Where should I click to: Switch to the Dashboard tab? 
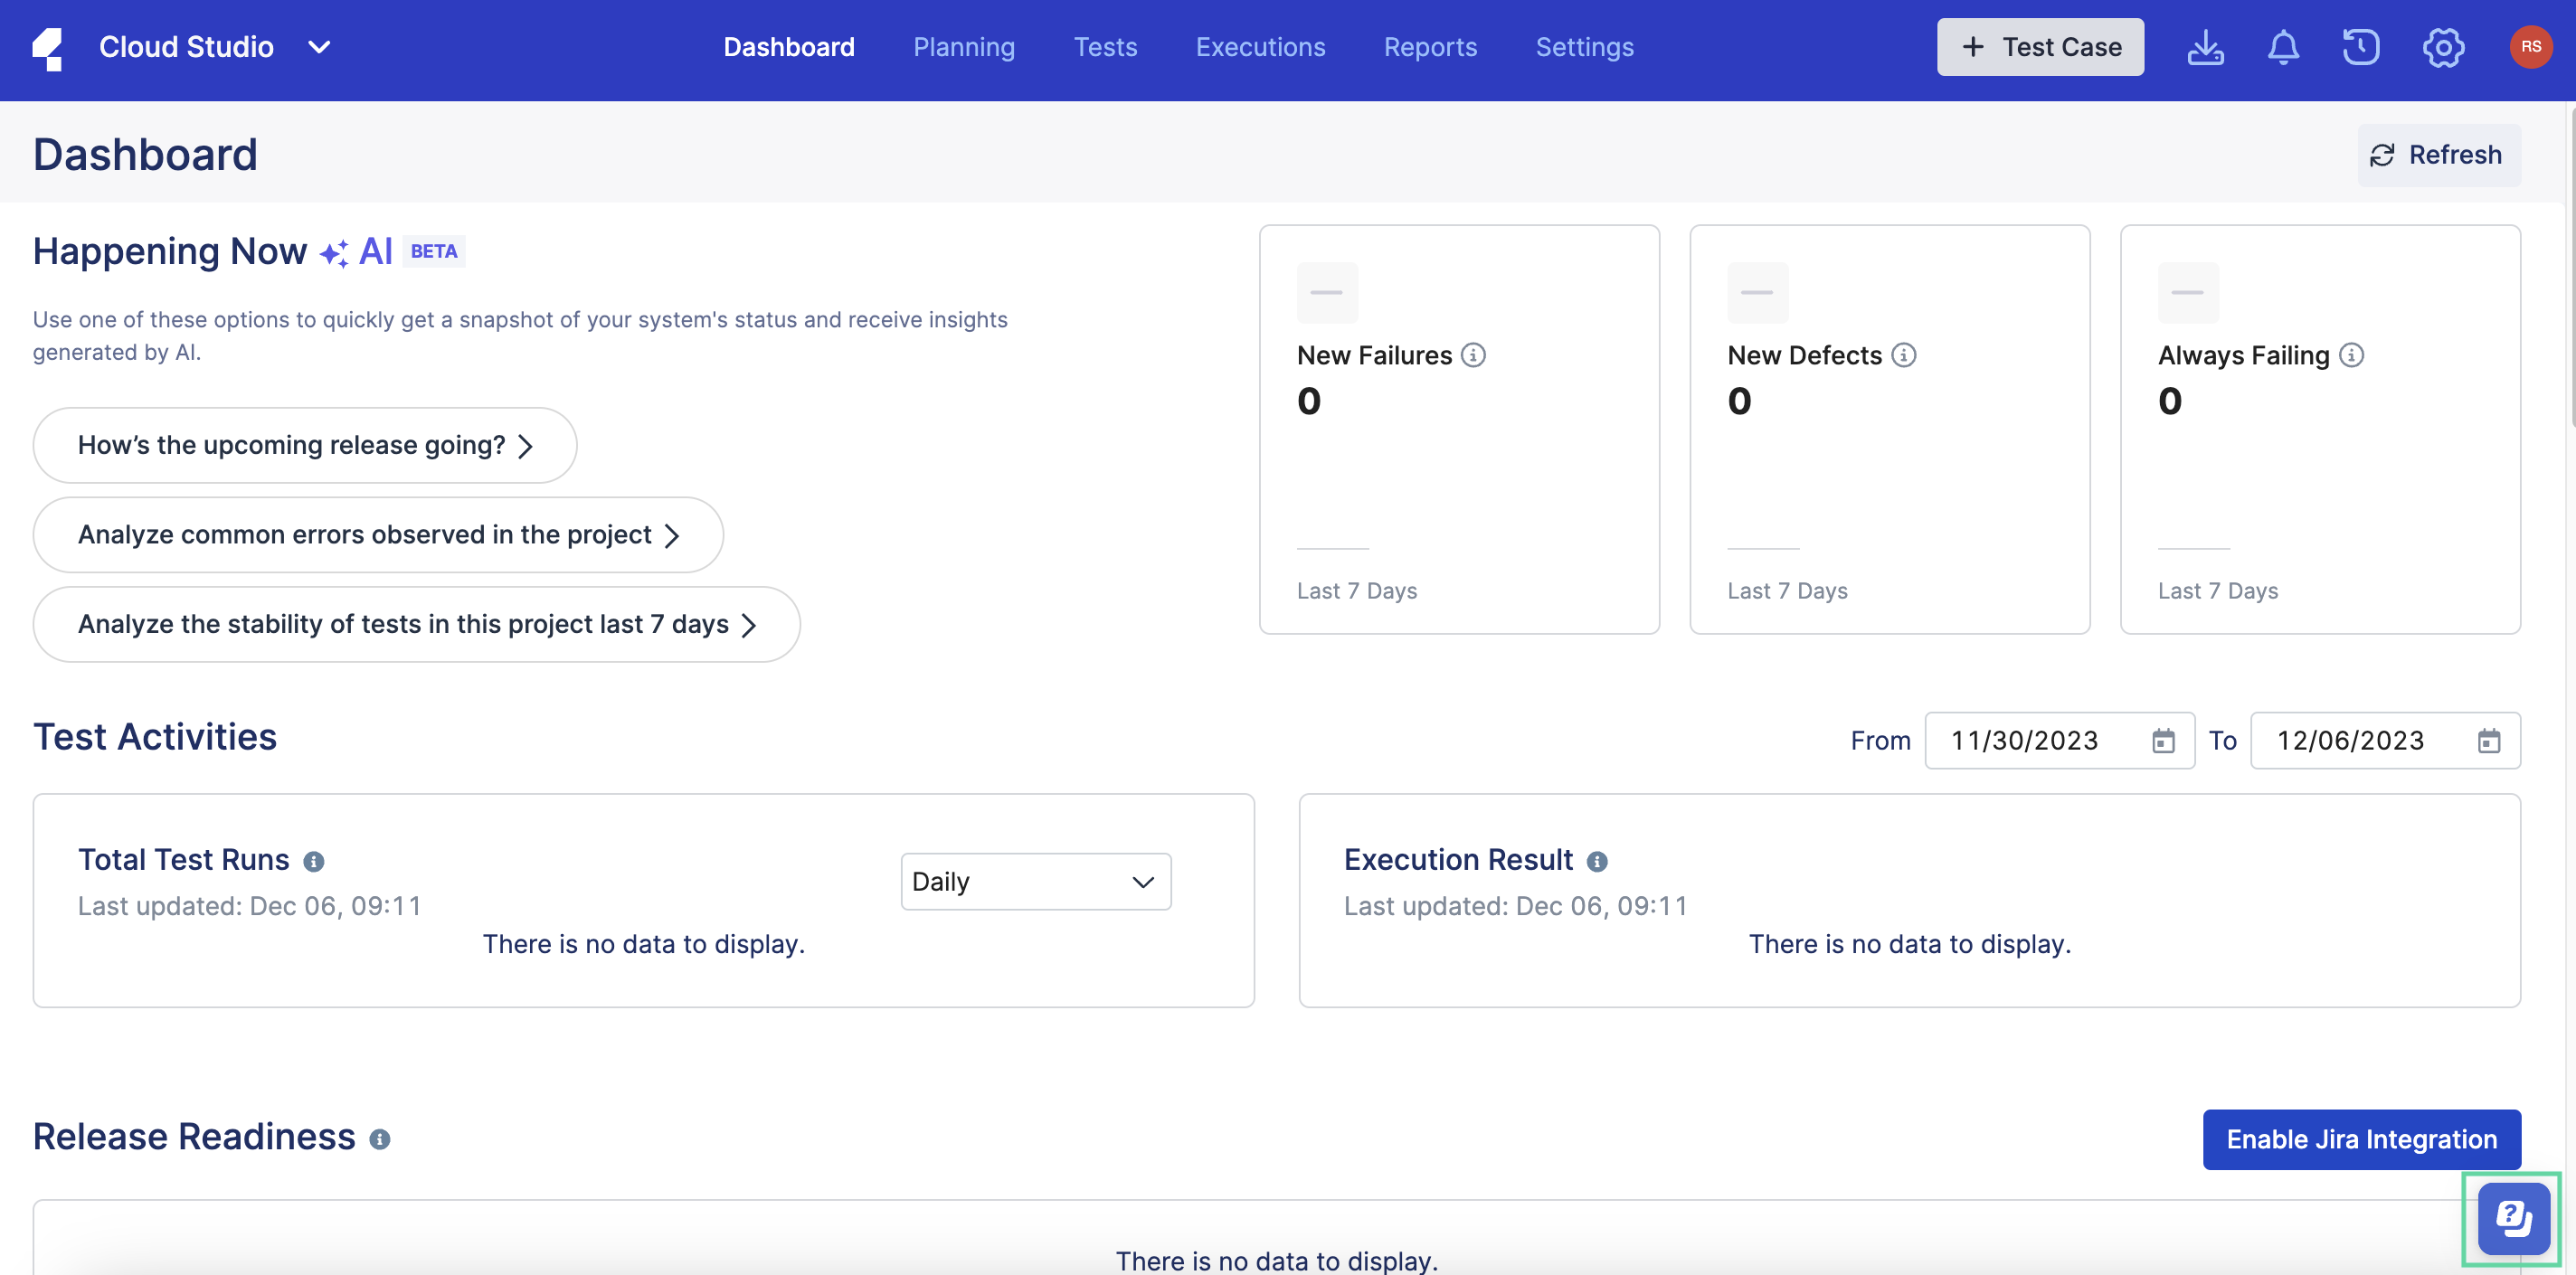click(x=789, y=47)
